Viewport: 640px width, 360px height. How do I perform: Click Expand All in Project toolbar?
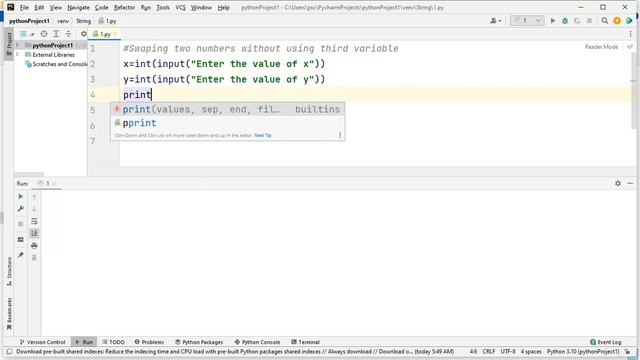click(56, 34)
